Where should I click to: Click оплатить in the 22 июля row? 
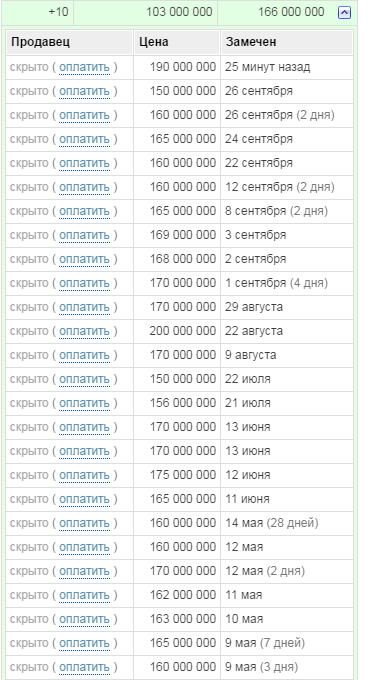click(85, 379)
